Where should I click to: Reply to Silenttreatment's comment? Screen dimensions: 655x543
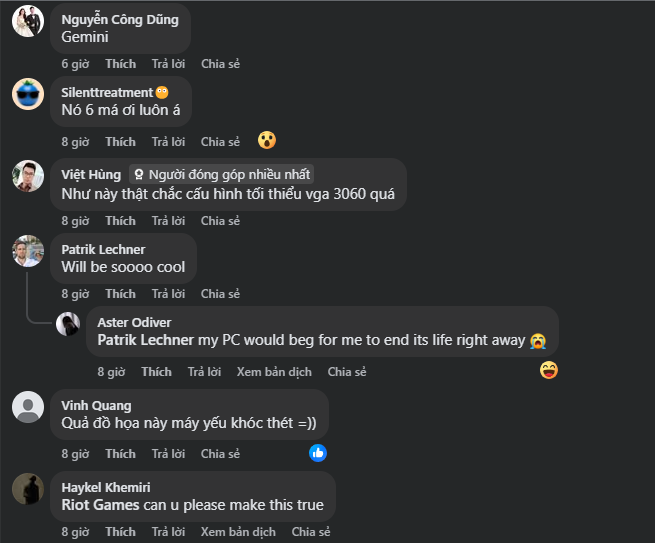168,142
